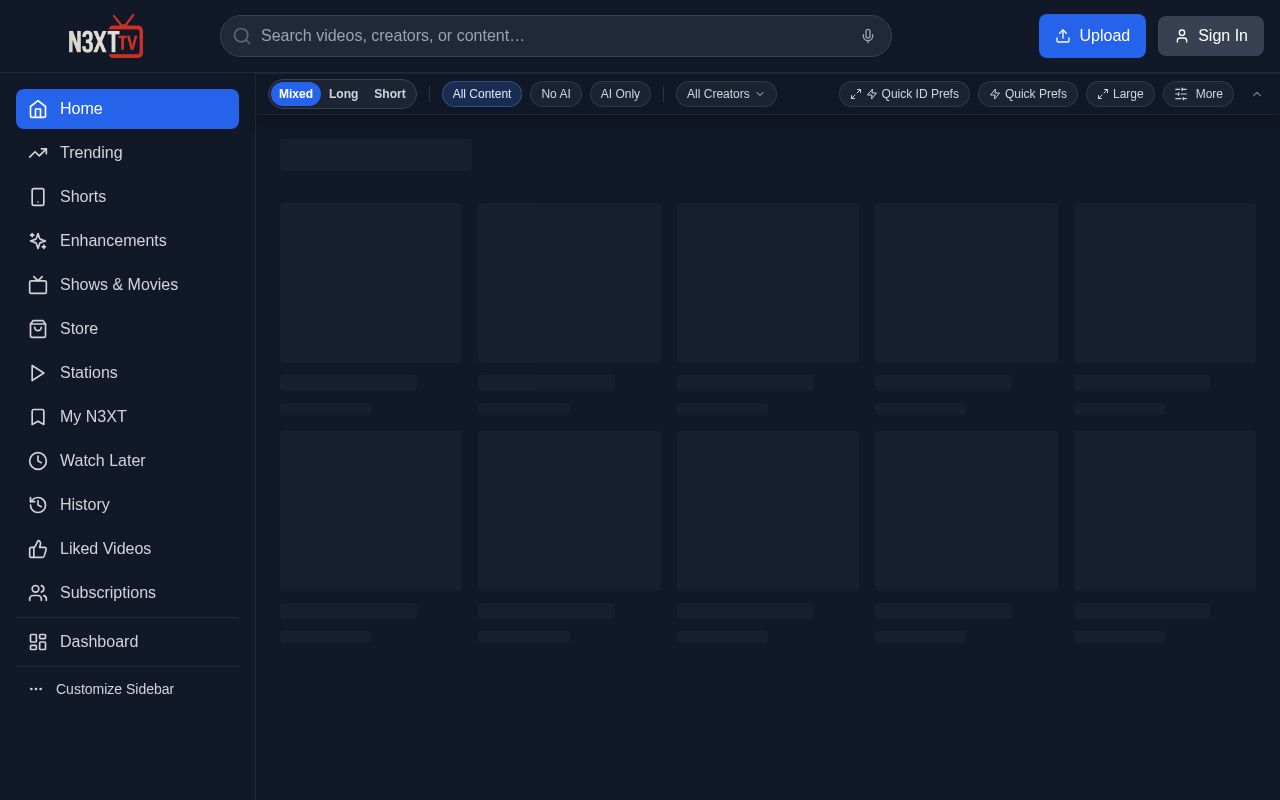Click the search magnifier icon
Image resolution: width=1280 pixels, height=800 pixels.
click(242, 36)
